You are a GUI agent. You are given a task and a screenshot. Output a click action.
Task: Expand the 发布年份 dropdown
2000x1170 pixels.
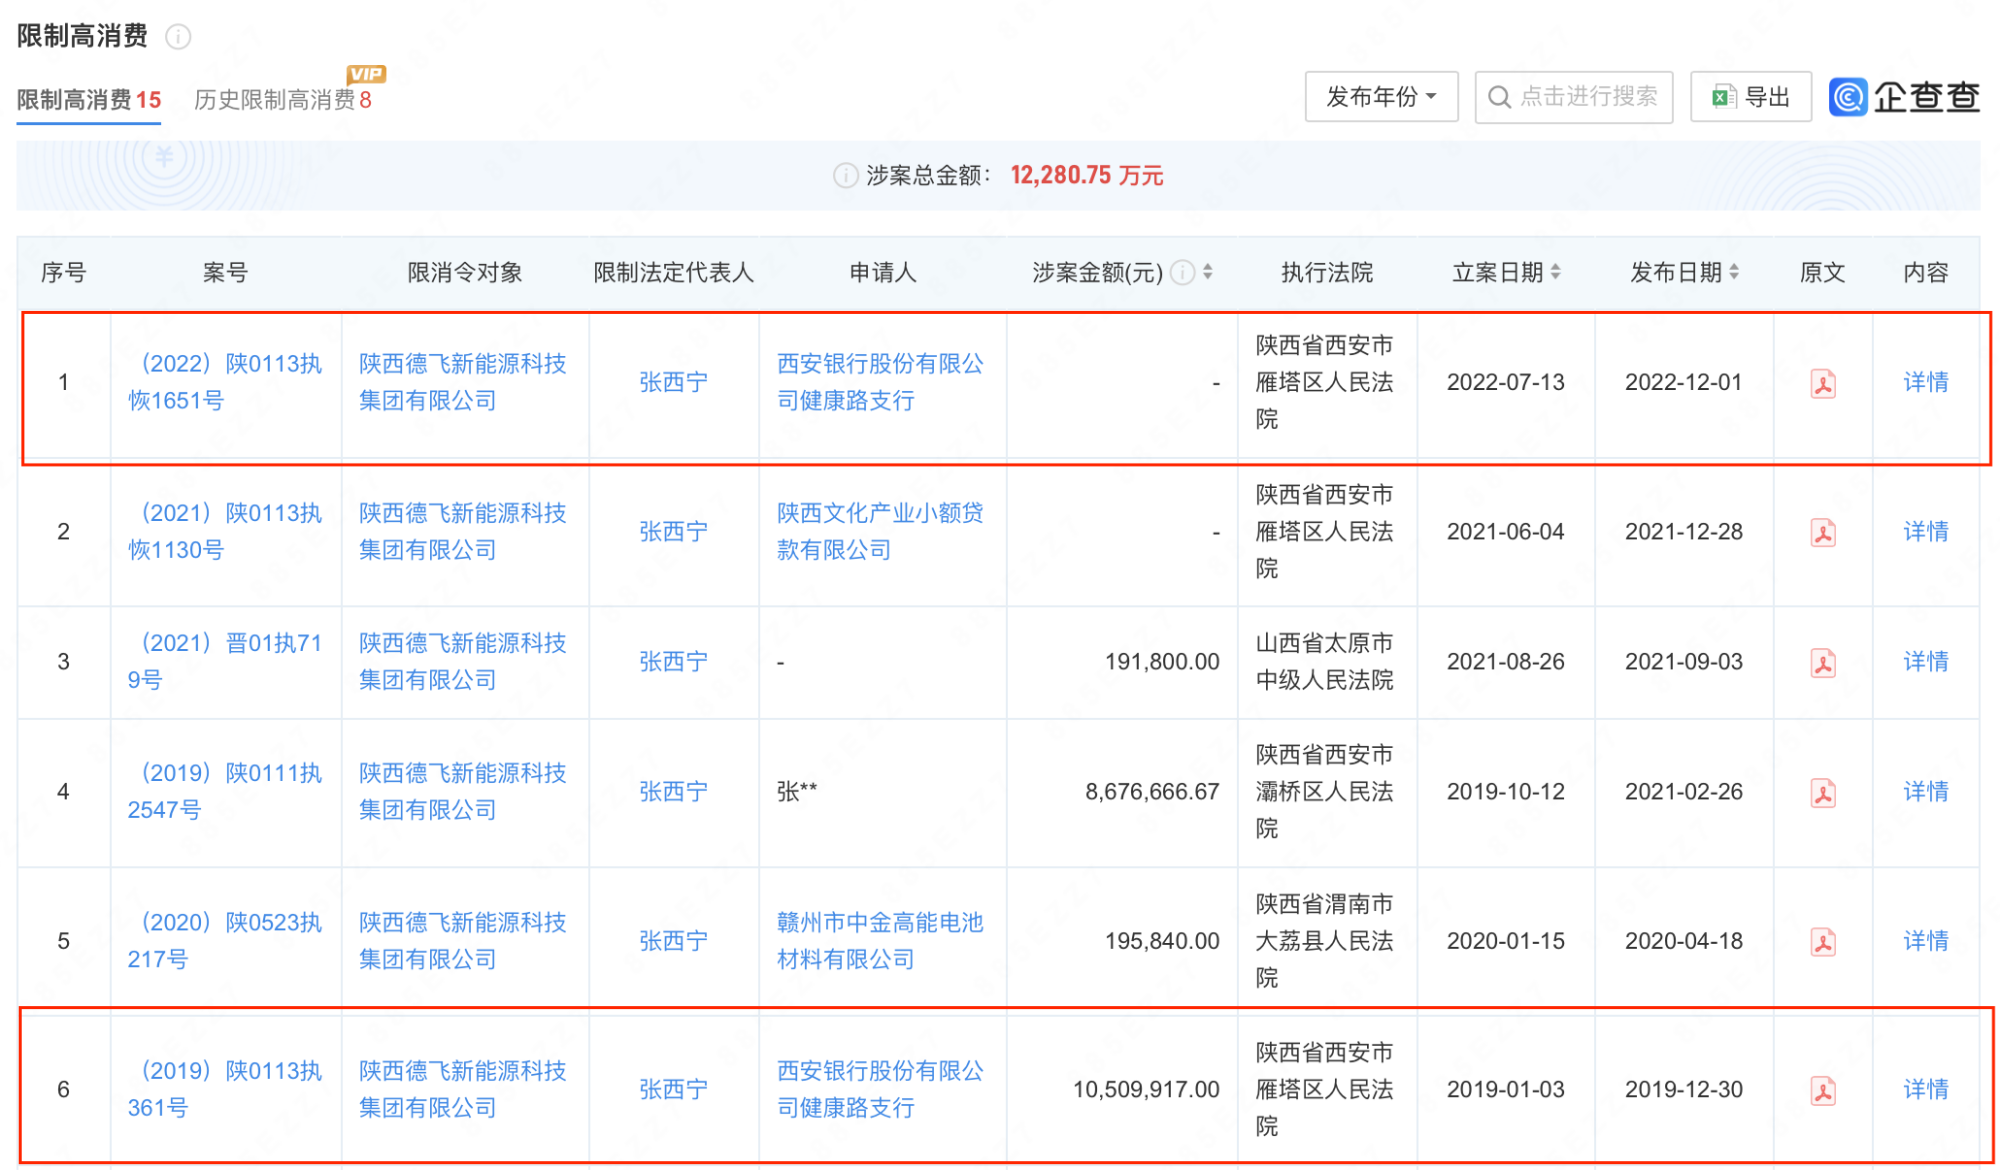[x=1380, y=97]
